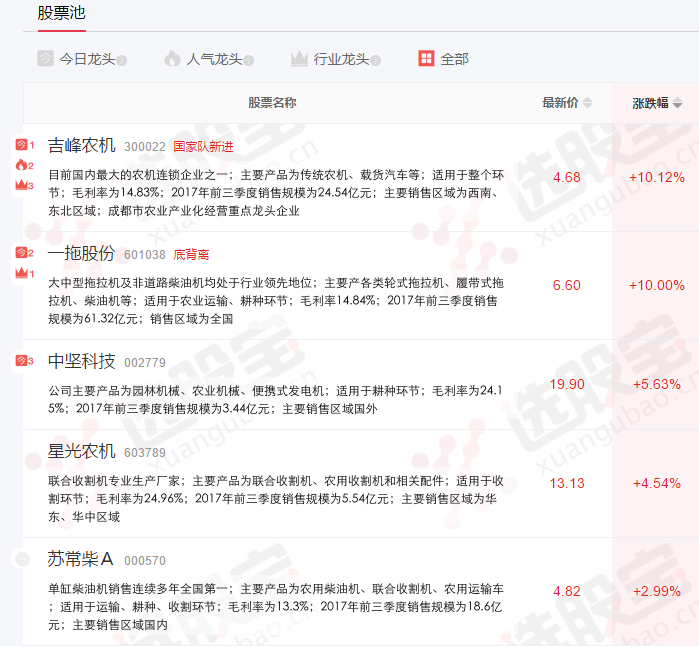The image size is (699, 646).
Task: Click 中坚科技 description paragraph
Action: [276, 399]
